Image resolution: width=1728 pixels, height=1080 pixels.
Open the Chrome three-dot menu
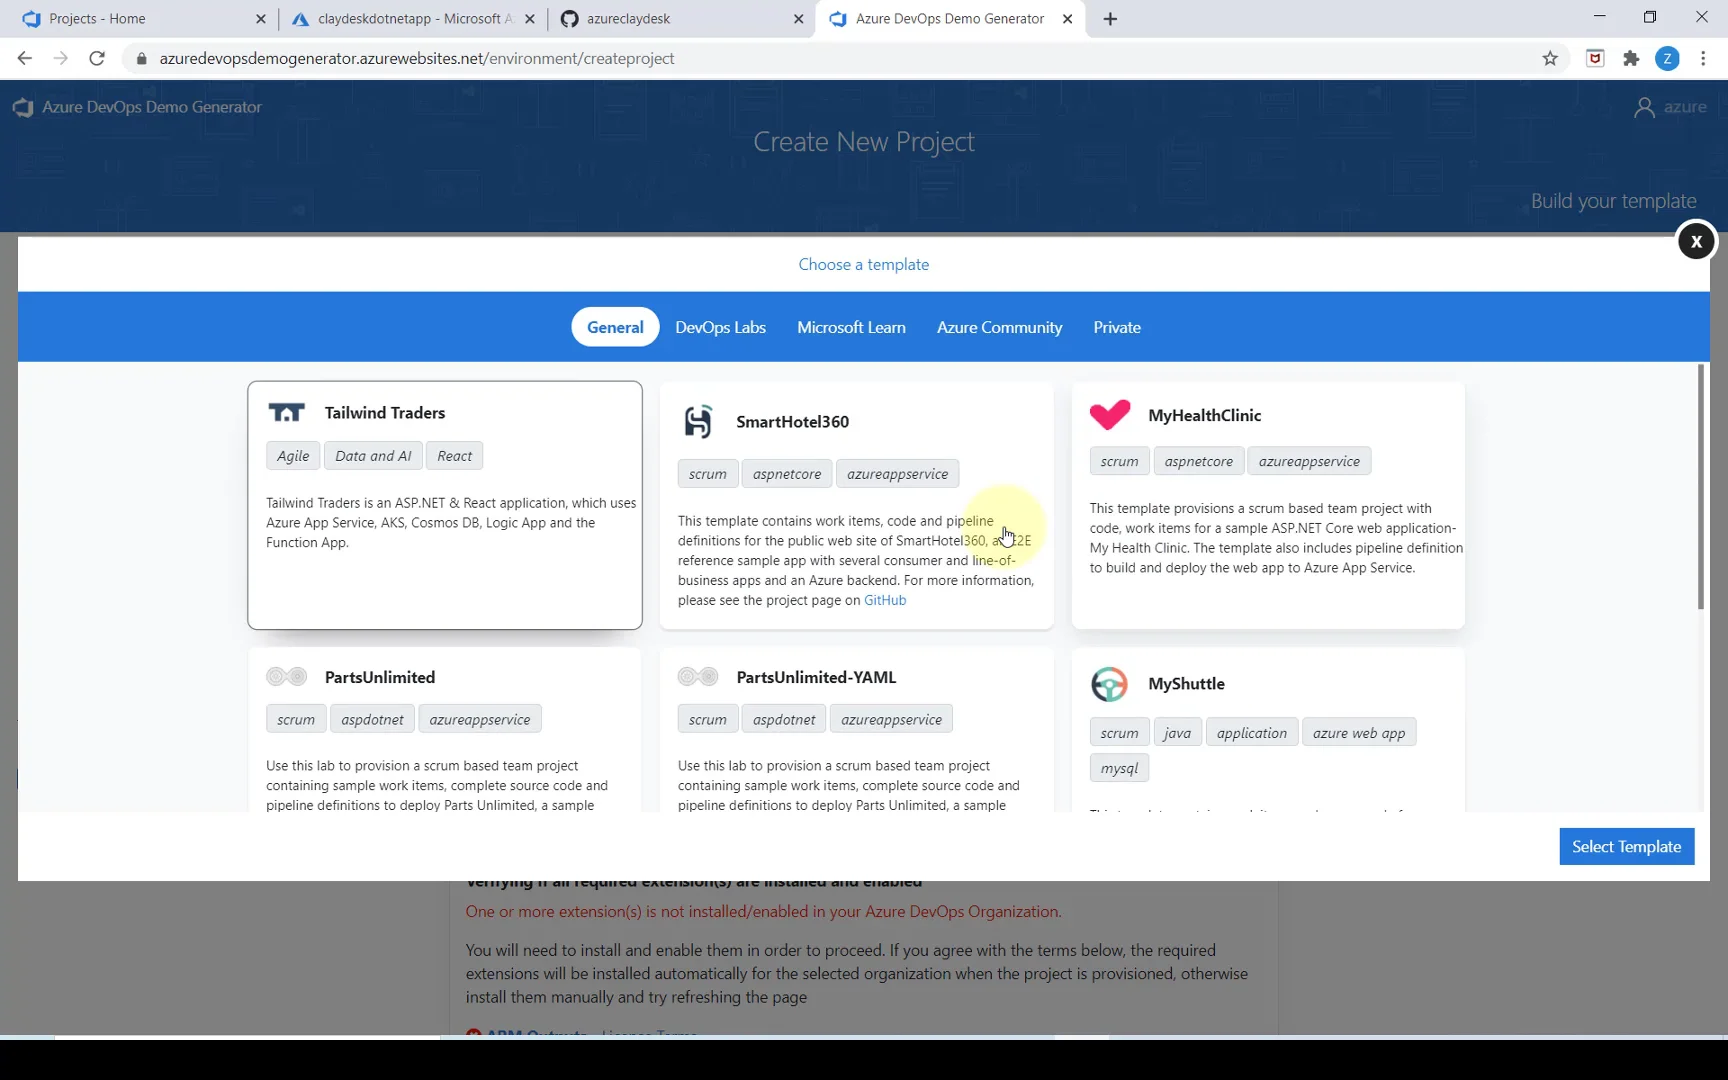point(1703,59)
